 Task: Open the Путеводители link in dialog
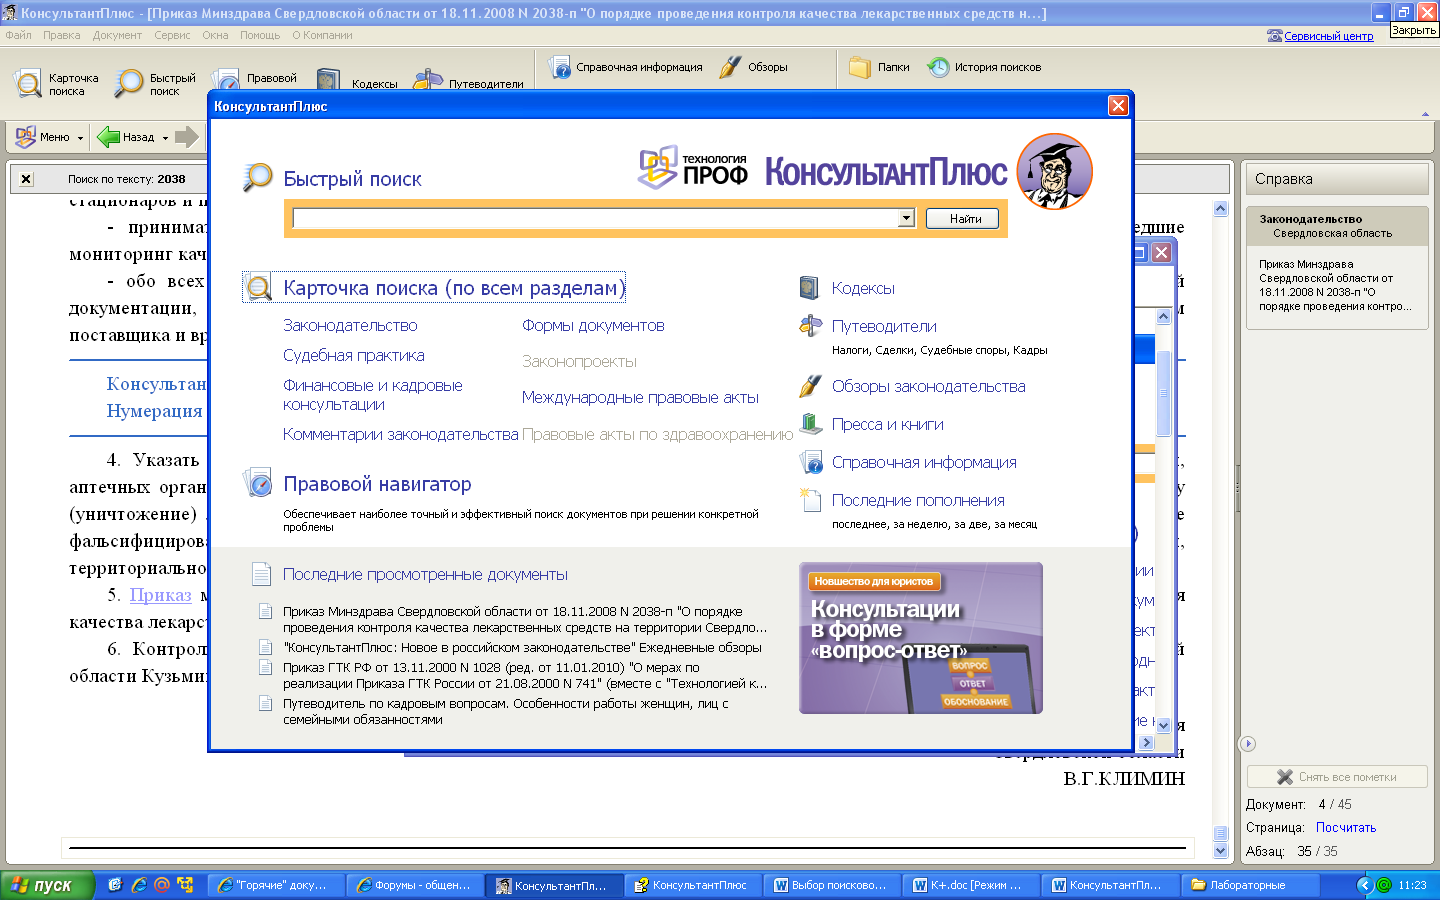pos(884,326)
